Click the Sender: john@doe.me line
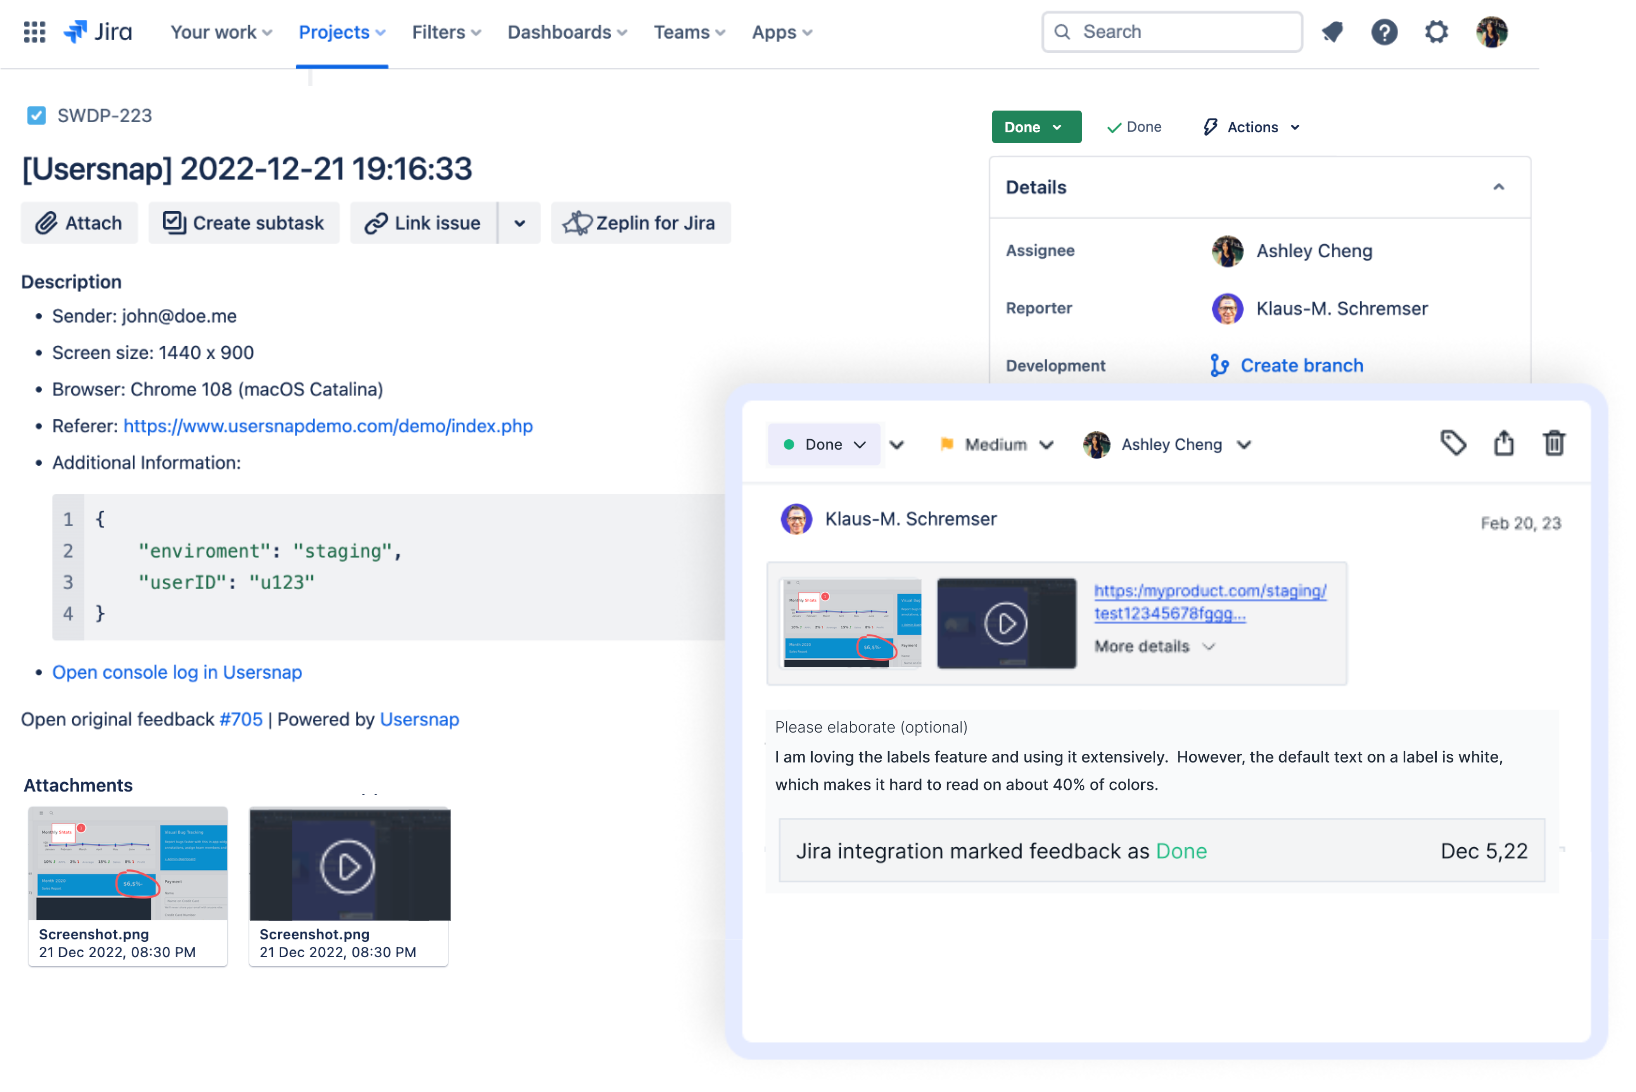 (x=144, y=316)
